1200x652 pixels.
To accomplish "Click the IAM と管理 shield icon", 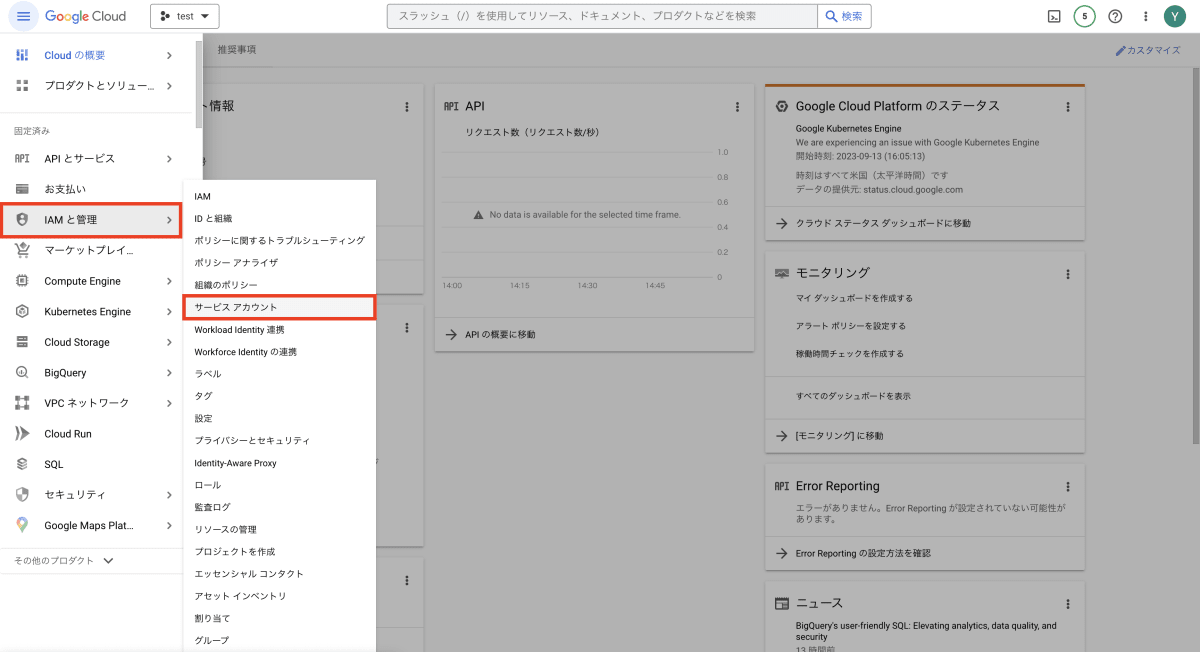I will coord(23,219).
